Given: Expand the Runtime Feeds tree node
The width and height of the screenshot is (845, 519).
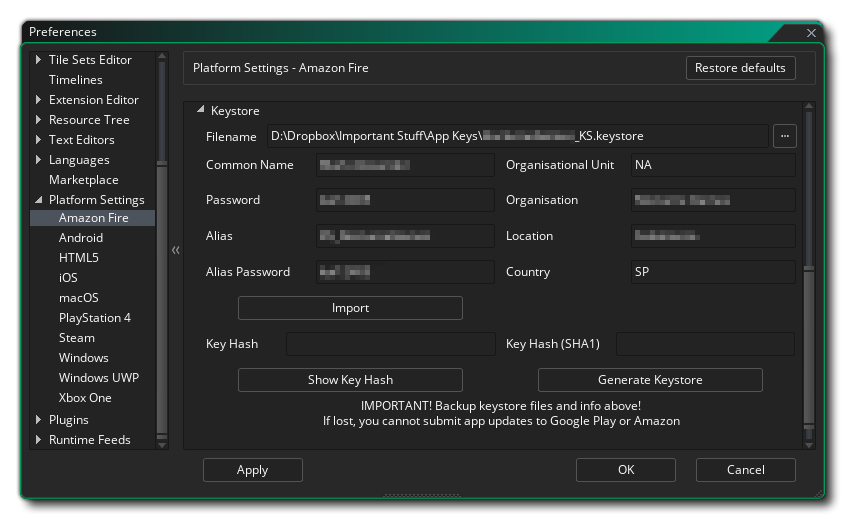Looking at the screenshot, I should [x=39, y=440].
